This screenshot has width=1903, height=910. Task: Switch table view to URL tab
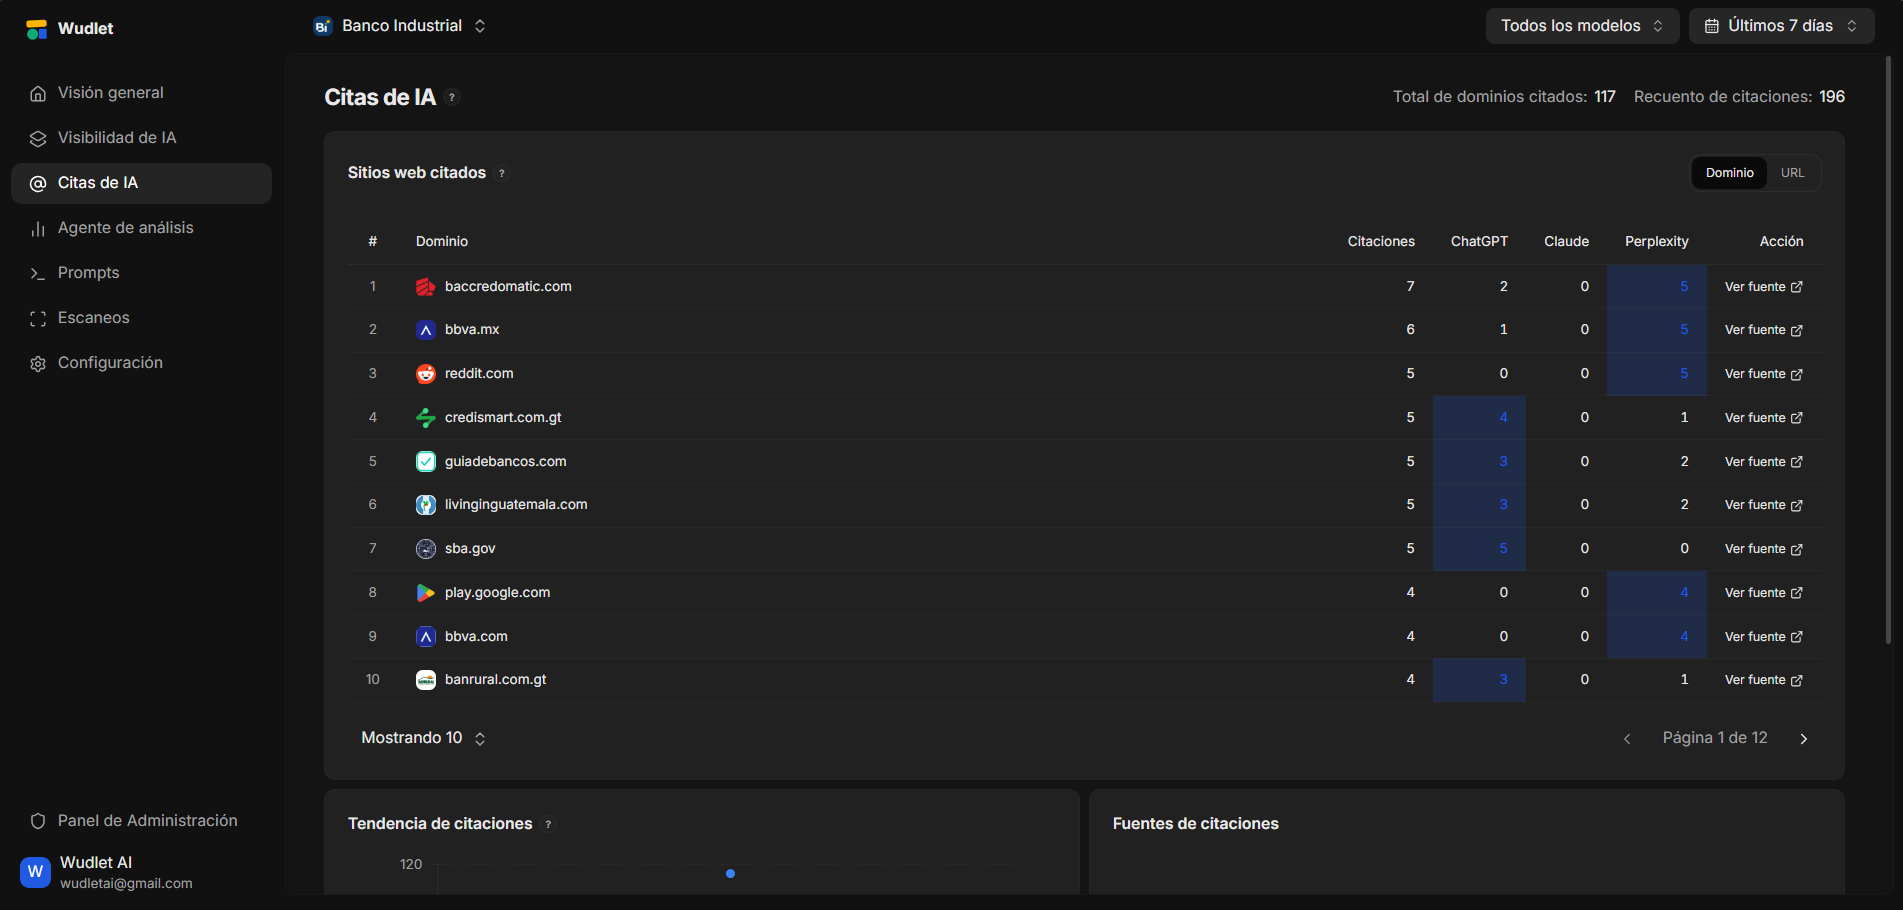(1792, 173)
